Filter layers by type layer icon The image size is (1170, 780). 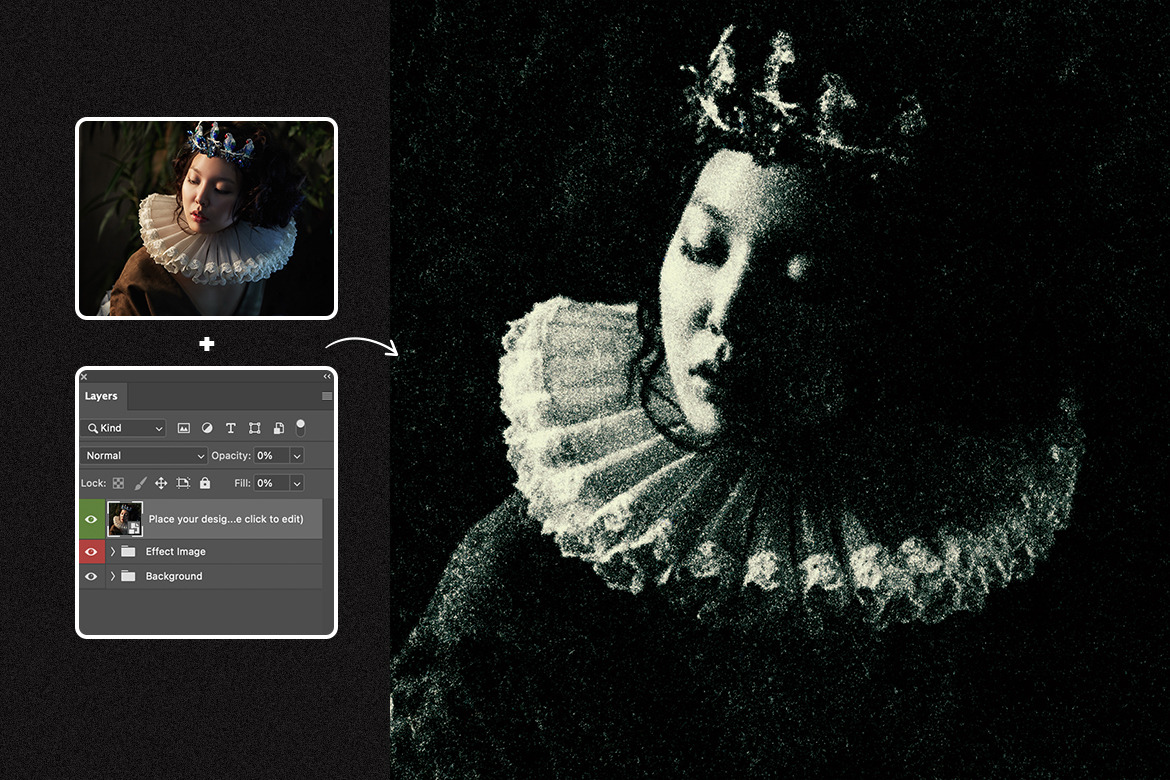pyautogui.click(x=230, y=428)
